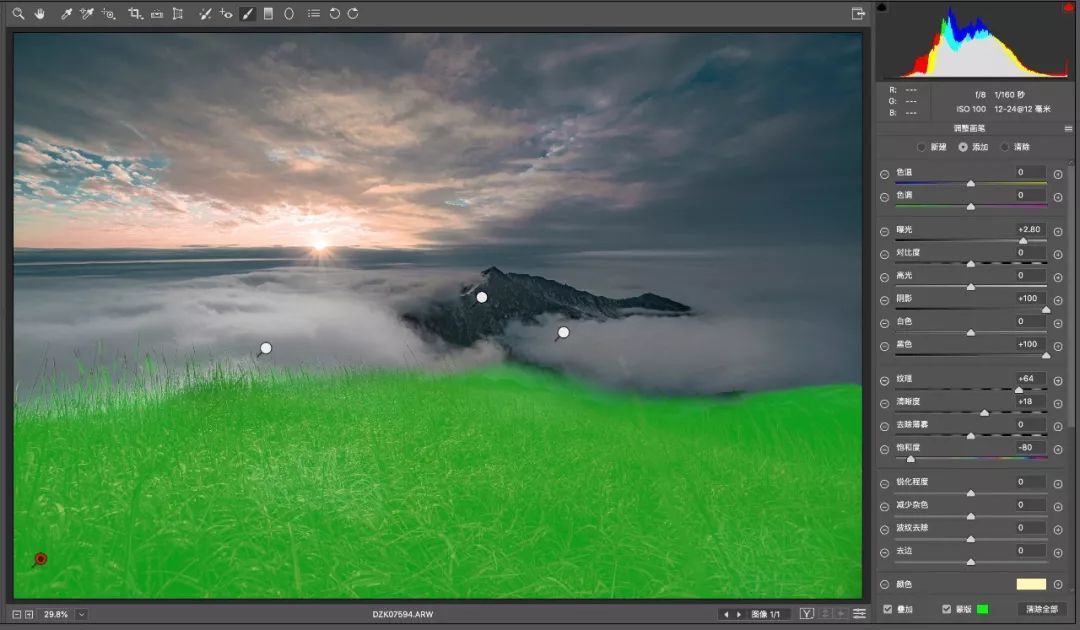Choose the Crop tool
This screenshot has height=630, width=1080.
pos(135,13)
